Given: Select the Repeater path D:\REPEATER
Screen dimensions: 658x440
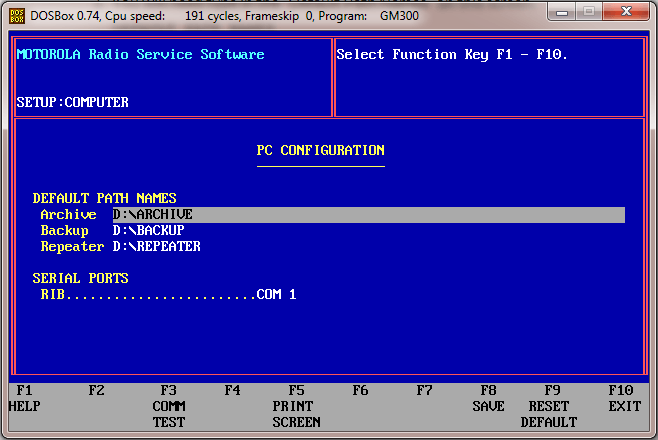Looking at the screenshot, I should (156, 246).
